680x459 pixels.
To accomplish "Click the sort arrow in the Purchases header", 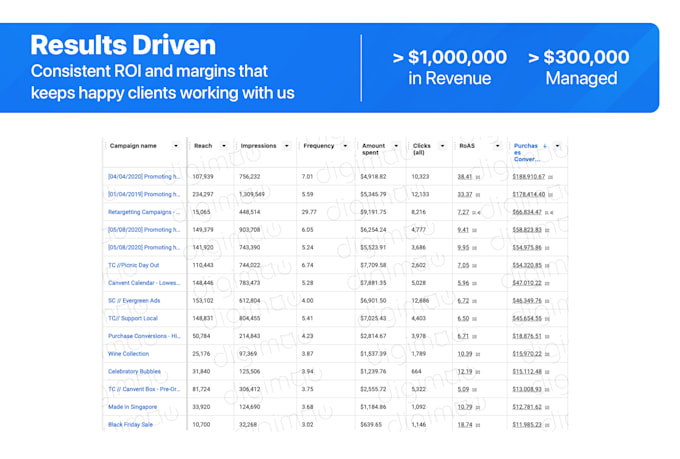I will [545, 146].
